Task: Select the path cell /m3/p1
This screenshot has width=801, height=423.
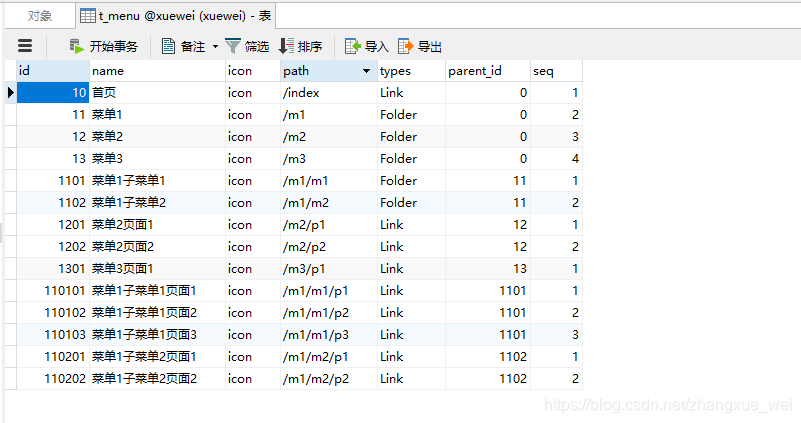Action: (x=329, y=268)
